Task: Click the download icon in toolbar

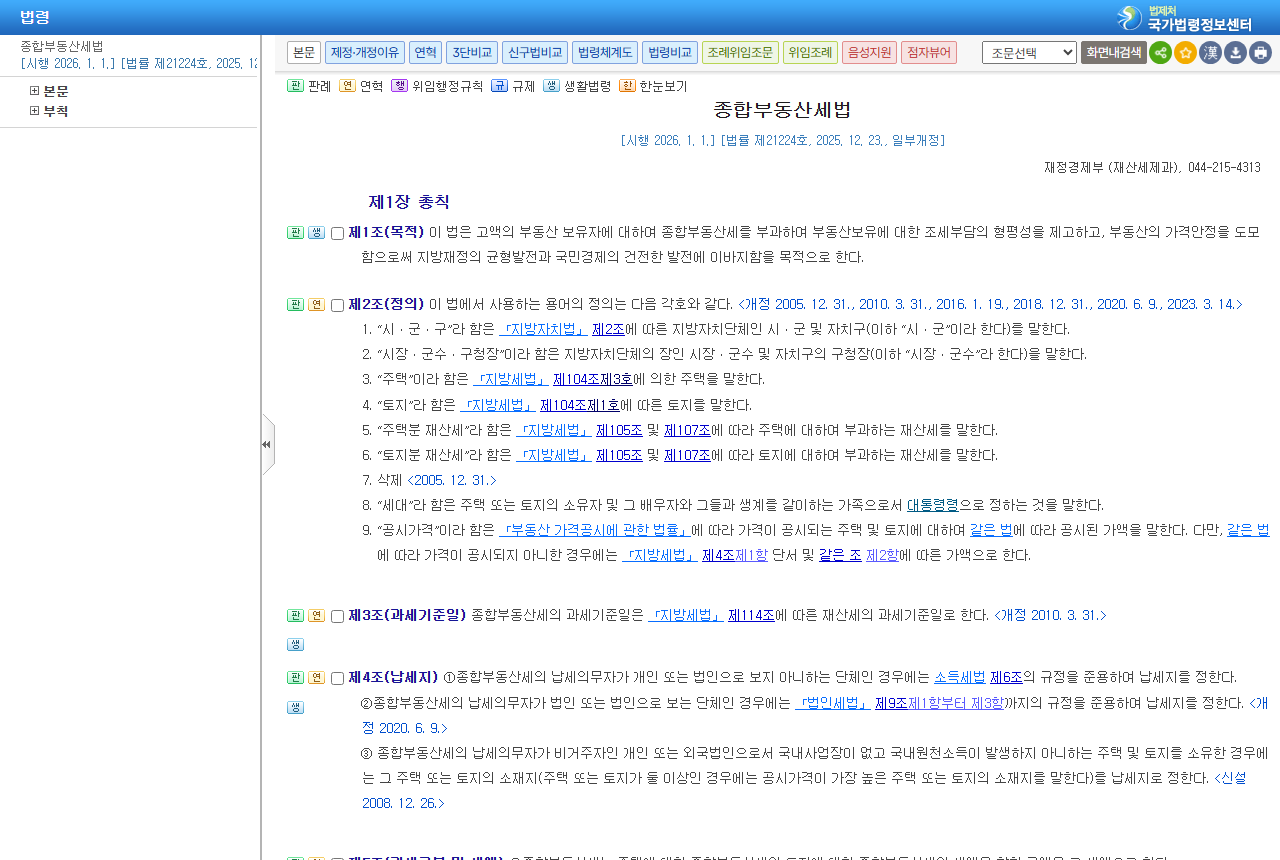Action: tap(1235, 53)
